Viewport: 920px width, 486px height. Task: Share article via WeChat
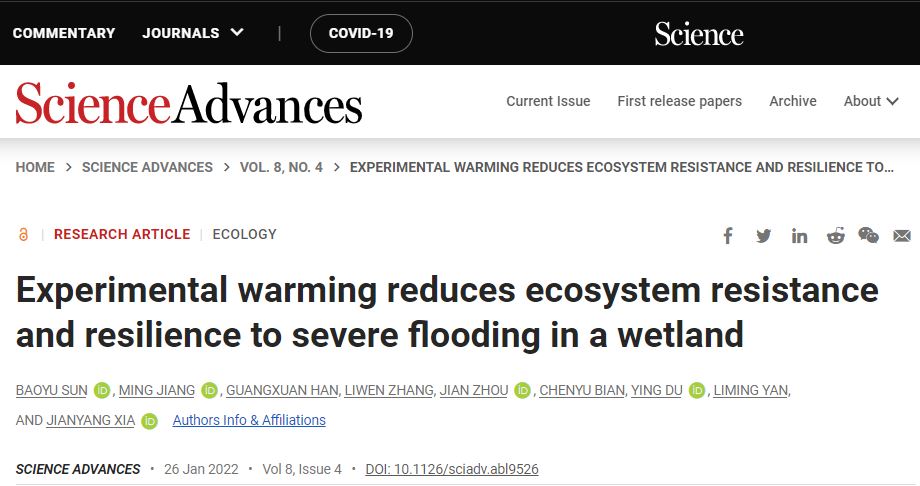click(868, 236)
